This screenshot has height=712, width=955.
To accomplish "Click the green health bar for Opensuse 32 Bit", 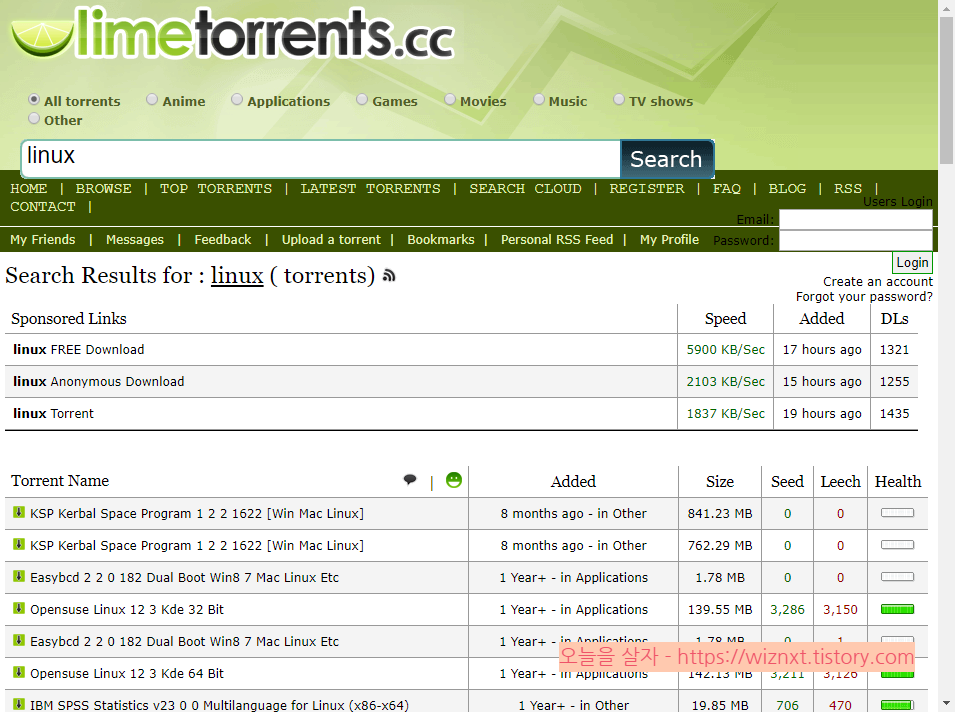I will [897, 609].
